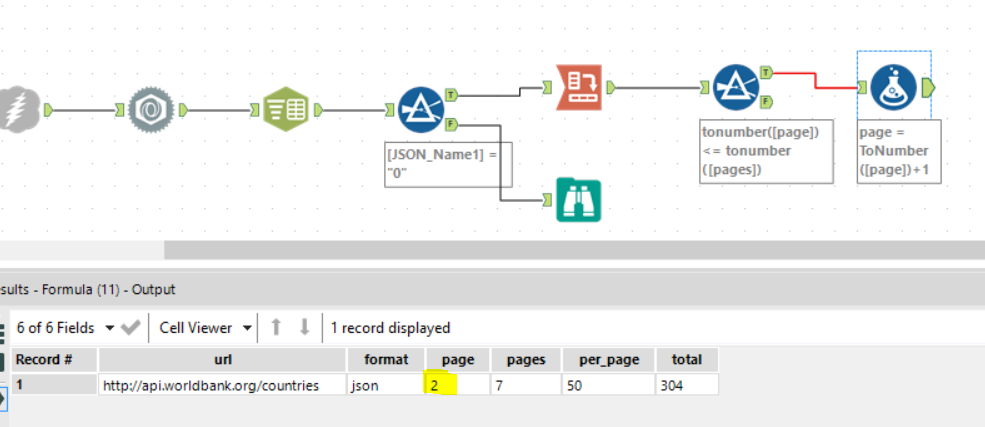
Task: Click the checkmark apply fields icon
Action: 130,328
